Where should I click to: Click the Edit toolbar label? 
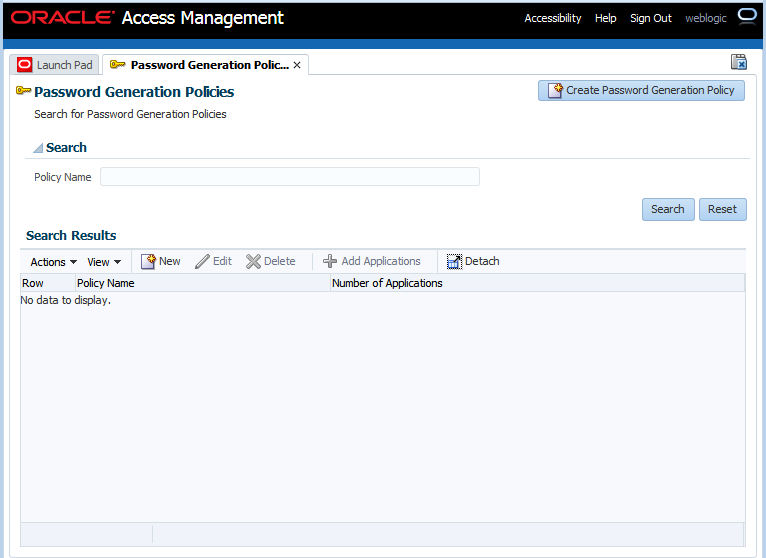pos(222,261)
